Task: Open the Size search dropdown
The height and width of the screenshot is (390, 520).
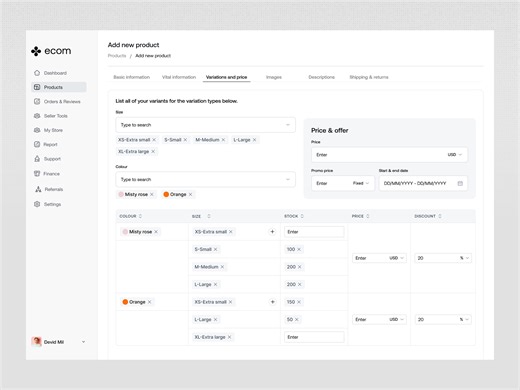Action: pos(205,125)
